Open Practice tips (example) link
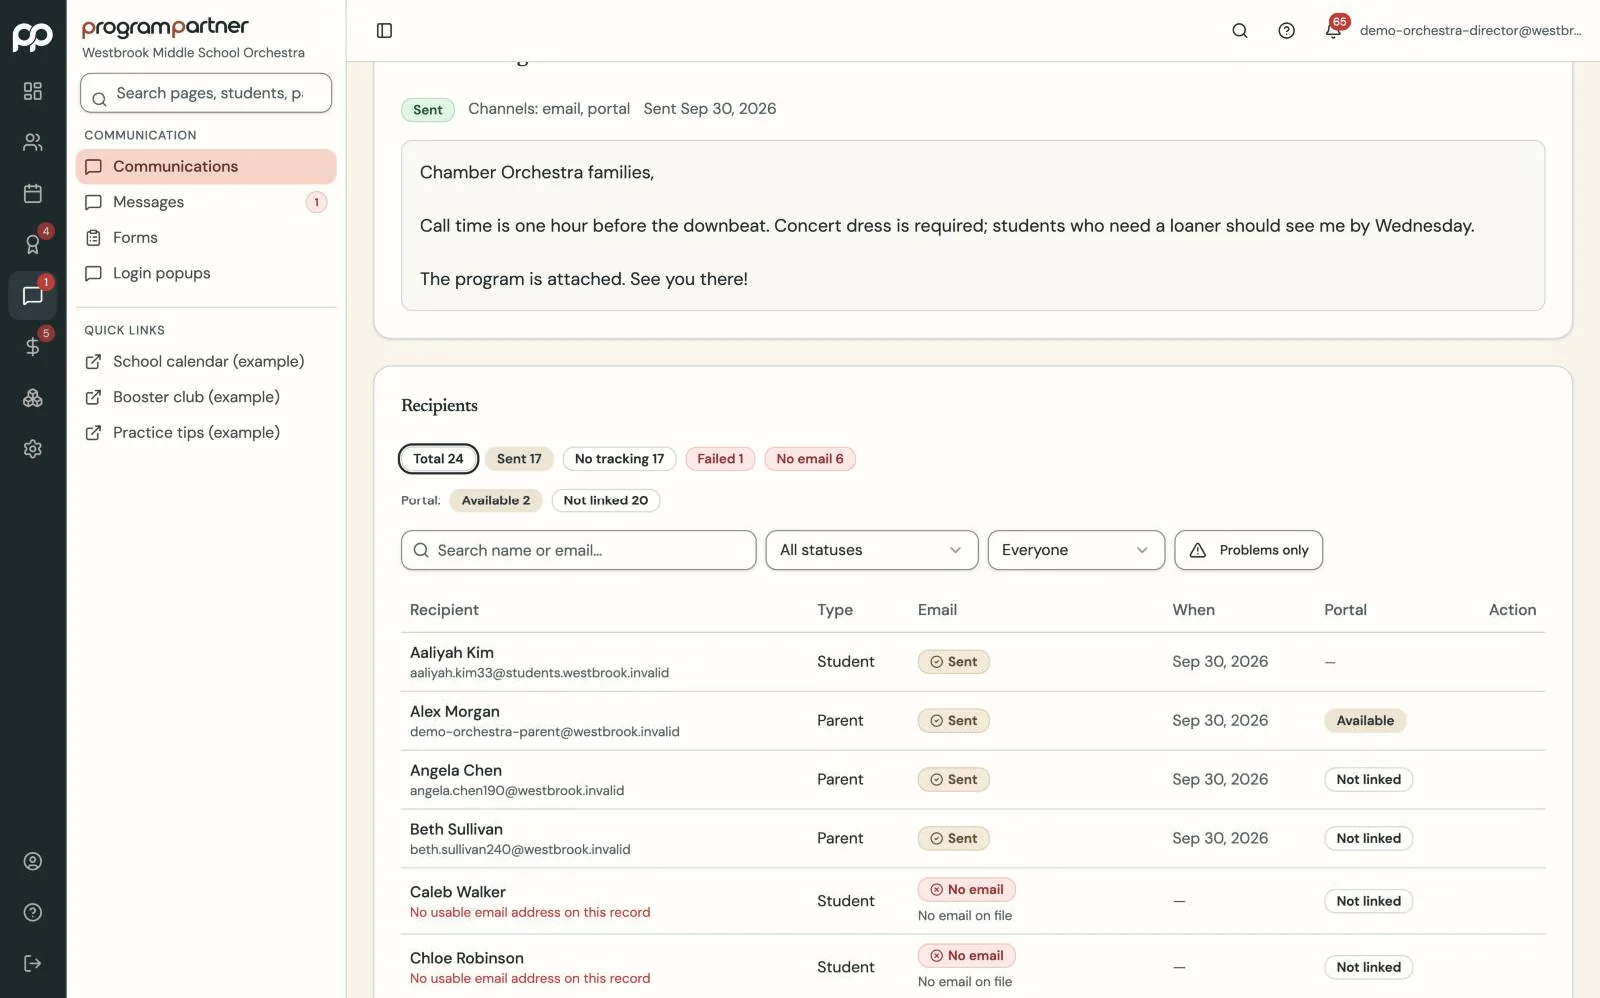1600x998 pixels. click(206, 432)
